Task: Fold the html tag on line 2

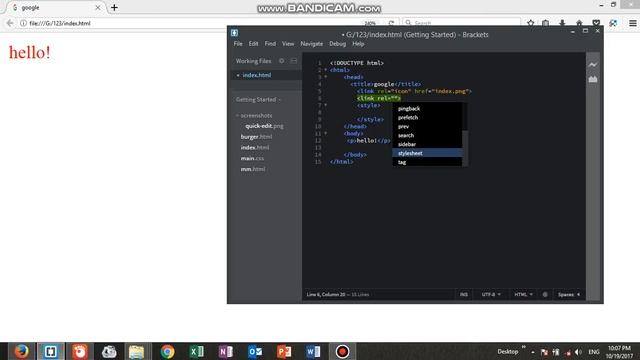Action: pyautogui.click(x=325, y=70)
